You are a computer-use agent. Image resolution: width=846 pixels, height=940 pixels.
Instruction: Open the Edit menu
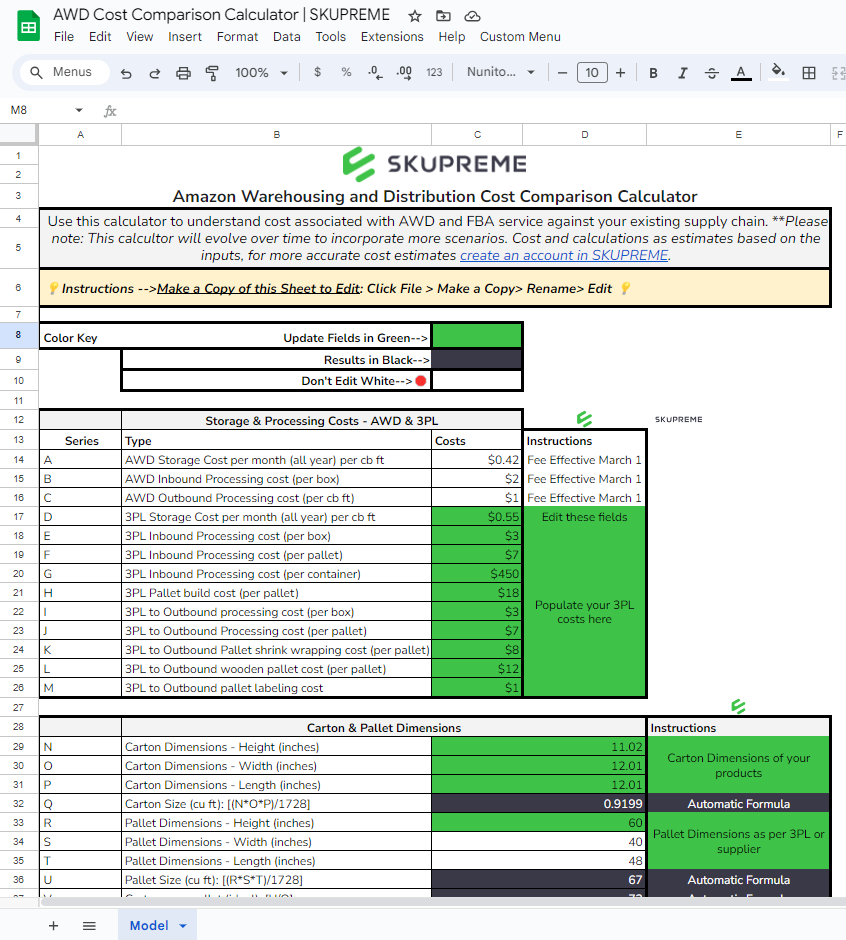[100, 37]
